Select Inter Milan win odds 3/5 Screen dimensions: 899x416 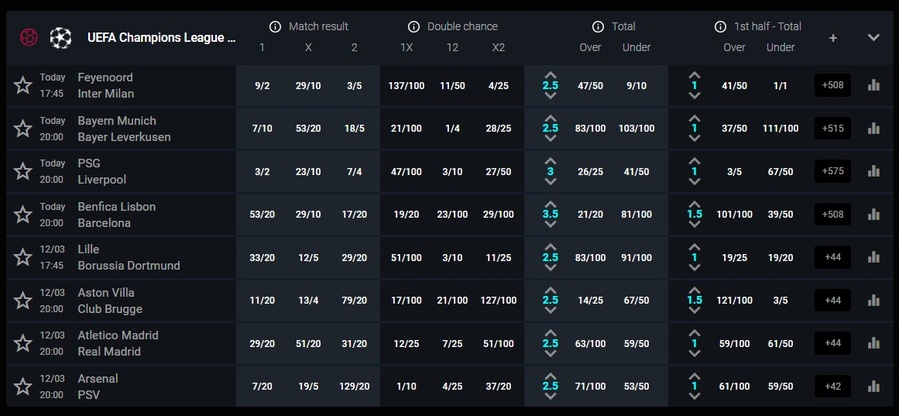pos(354,85)
